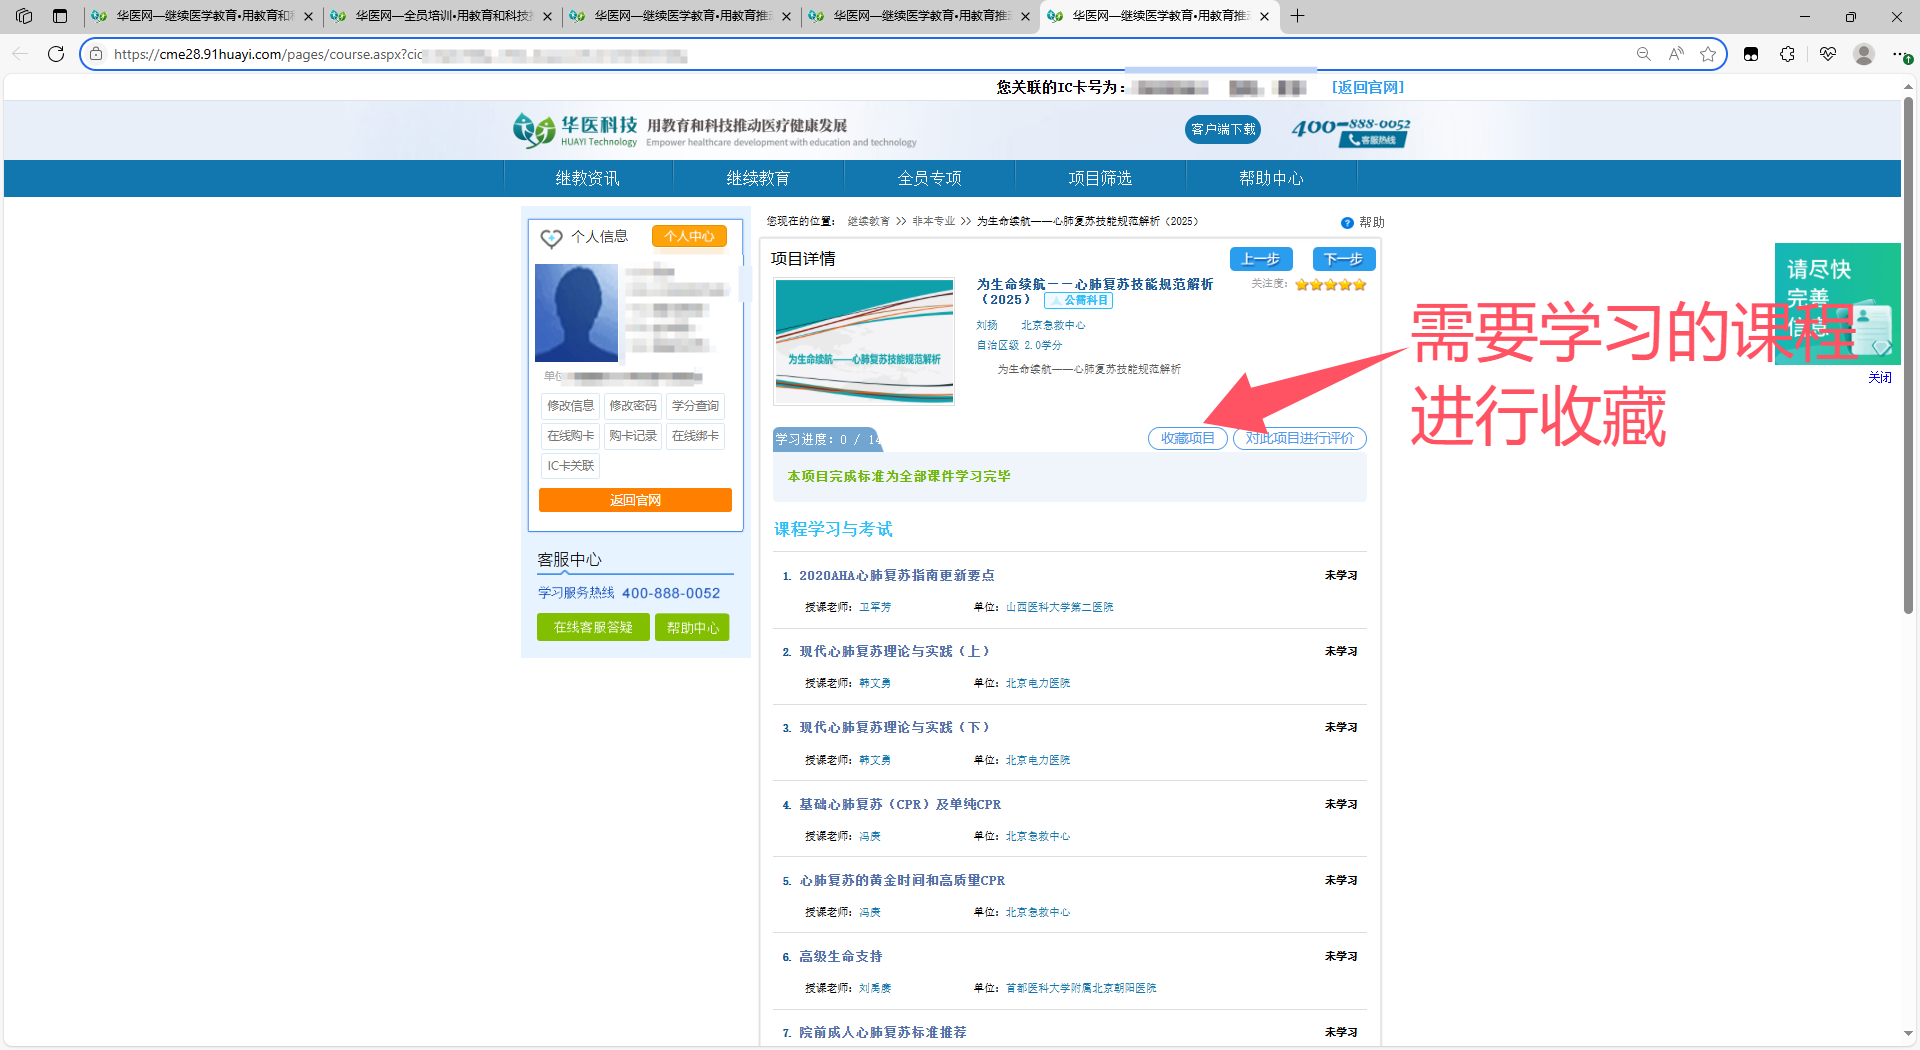Click the page vertical scrollbar
Image resolution: width=1920 pixels, height=1050 pixels.
pos(1908,355)
